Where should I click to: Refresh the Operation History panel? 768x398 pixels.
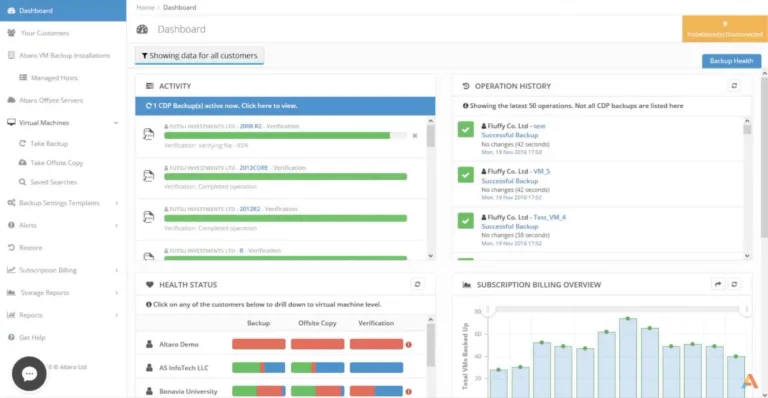point(734,86)
